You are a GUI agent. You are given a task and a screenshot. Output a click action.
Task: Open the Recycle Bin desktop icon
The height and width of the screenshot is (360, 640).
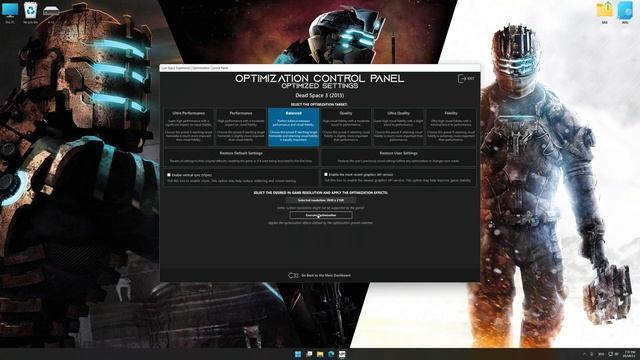[x=31, y=12]
